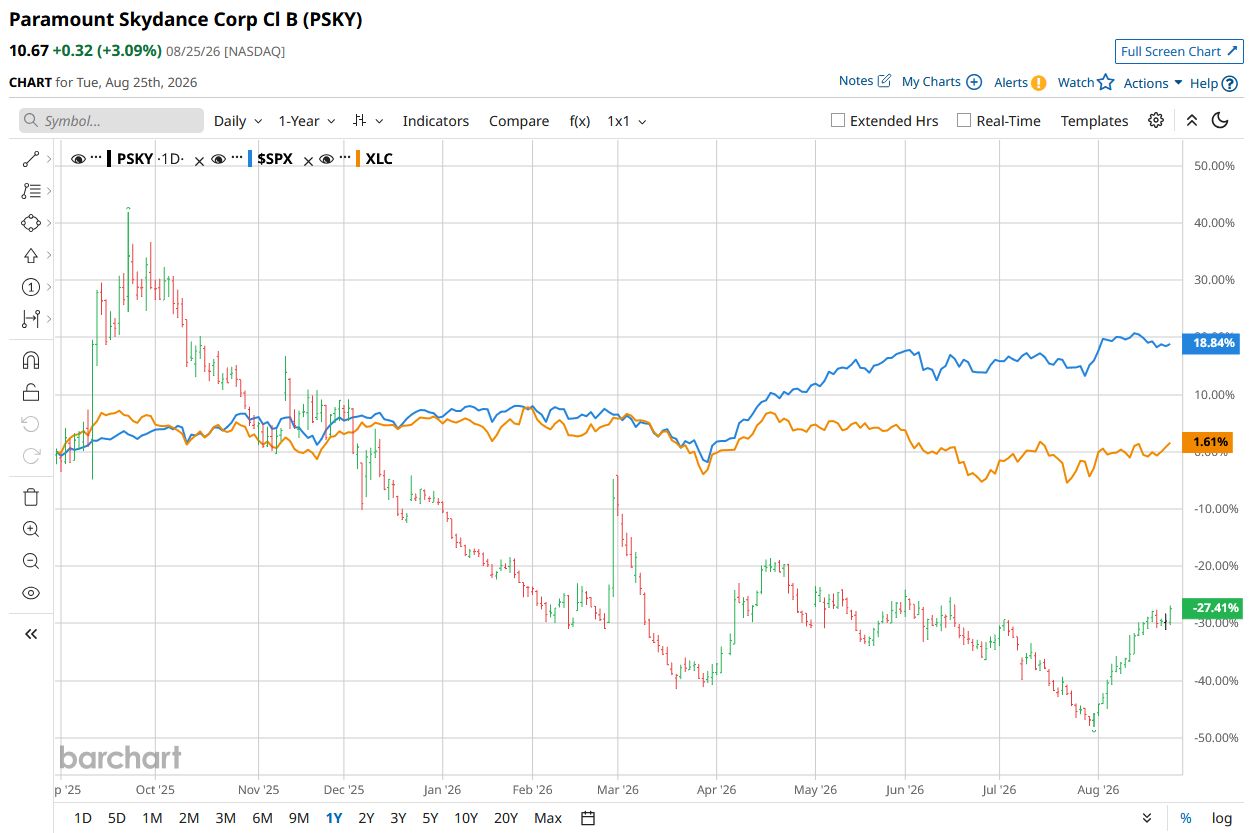
Task: Expand the Actions dropdown
Action: [x=1153, y=83]
